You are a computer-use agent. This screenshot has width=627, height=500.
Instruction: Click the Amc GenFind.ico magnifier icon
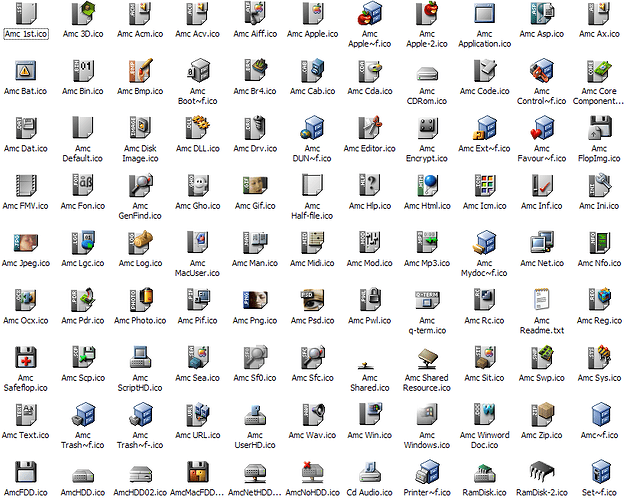(x=140, y=186)
